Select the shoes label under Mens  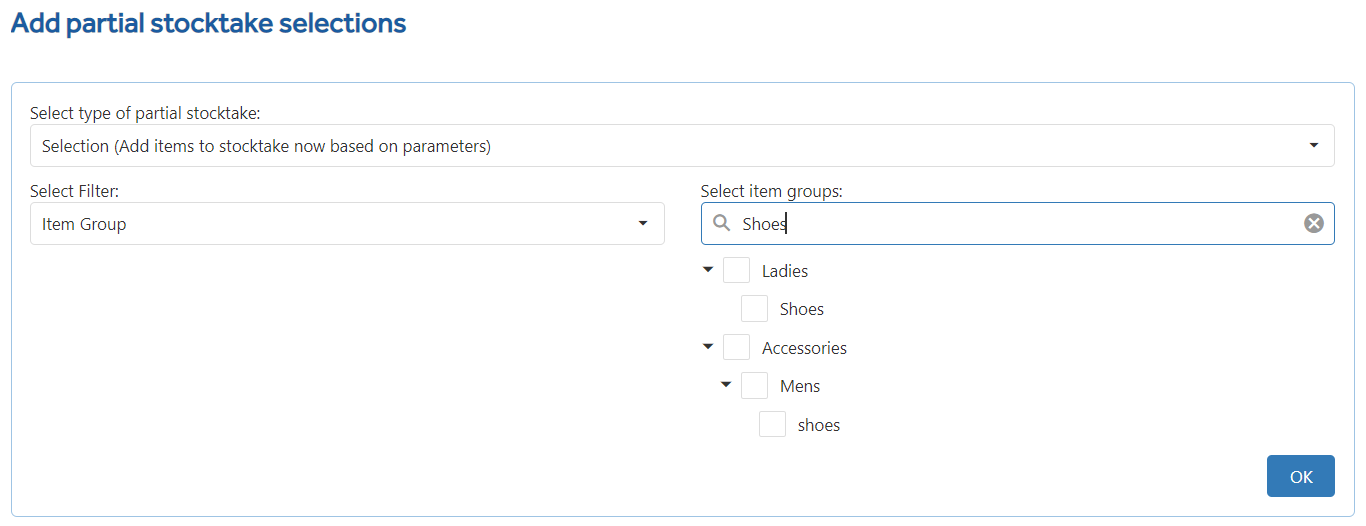pyautogui.click(x=819, y=425)
